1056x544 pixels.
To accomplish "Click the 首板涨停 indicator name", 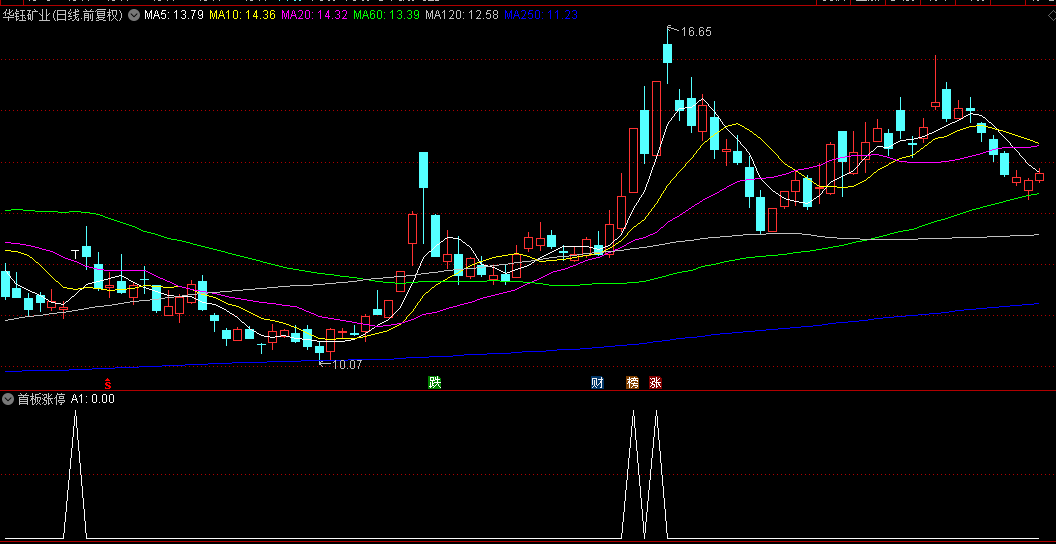I will (x=41, y=399).
